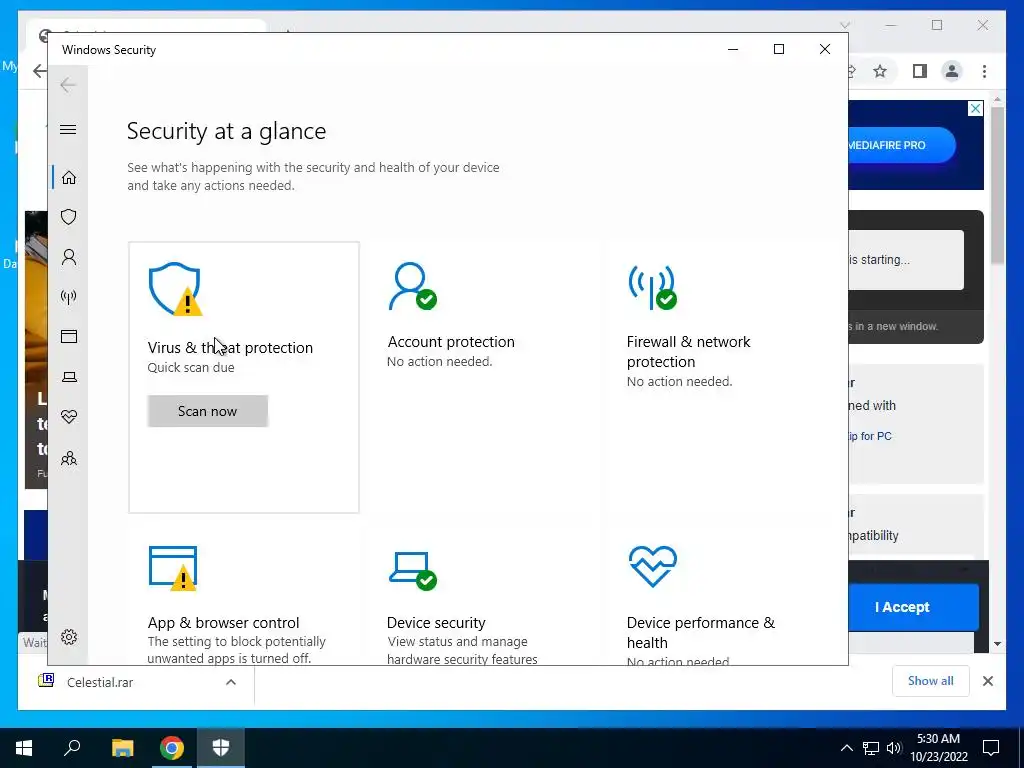Maximize the Windows Security window

[x=778, y=49]
